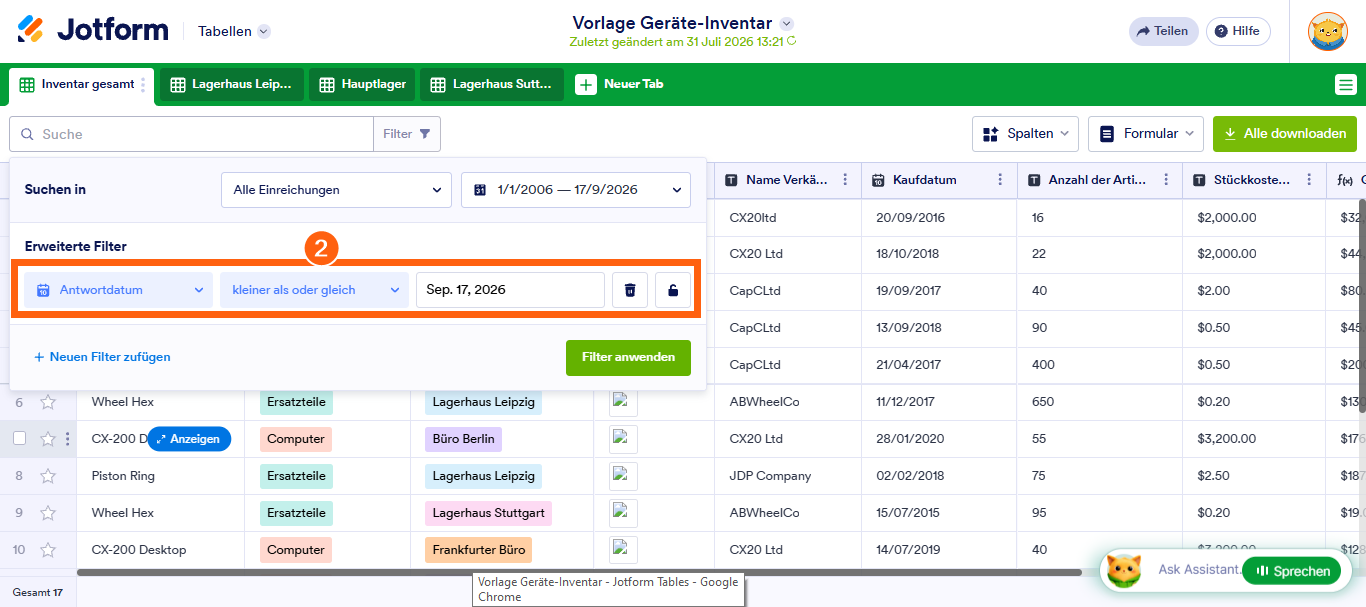Open Anzahl der Arti... column options dots
This screenshot has height=607, width=1366.
[x=1165, y=180]
